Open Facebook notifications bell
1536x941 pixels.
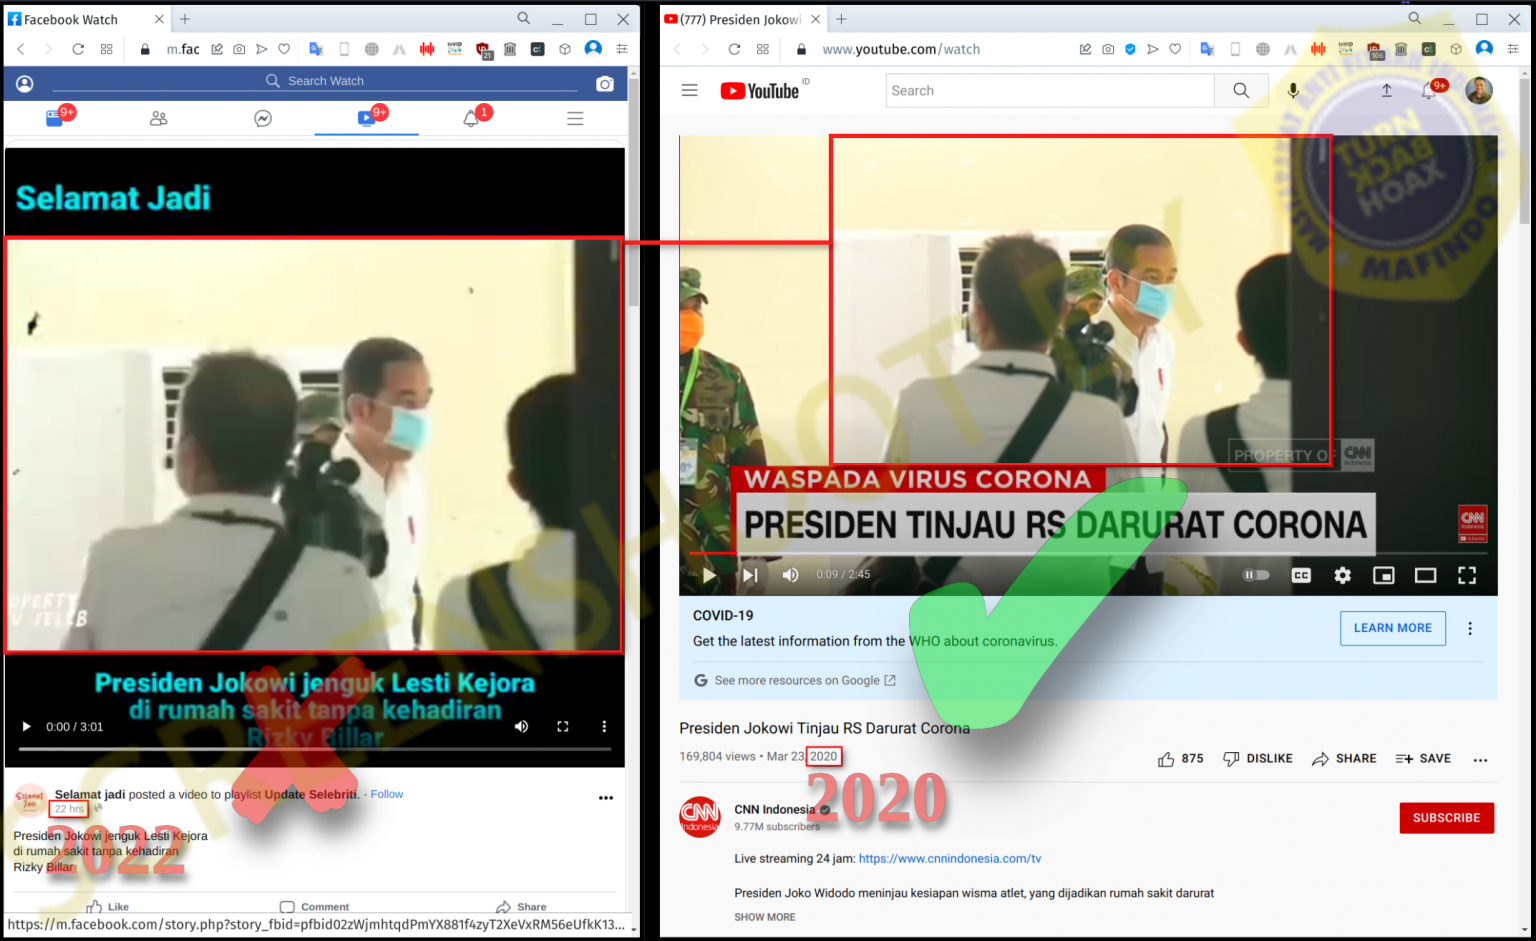coord(471,119)
